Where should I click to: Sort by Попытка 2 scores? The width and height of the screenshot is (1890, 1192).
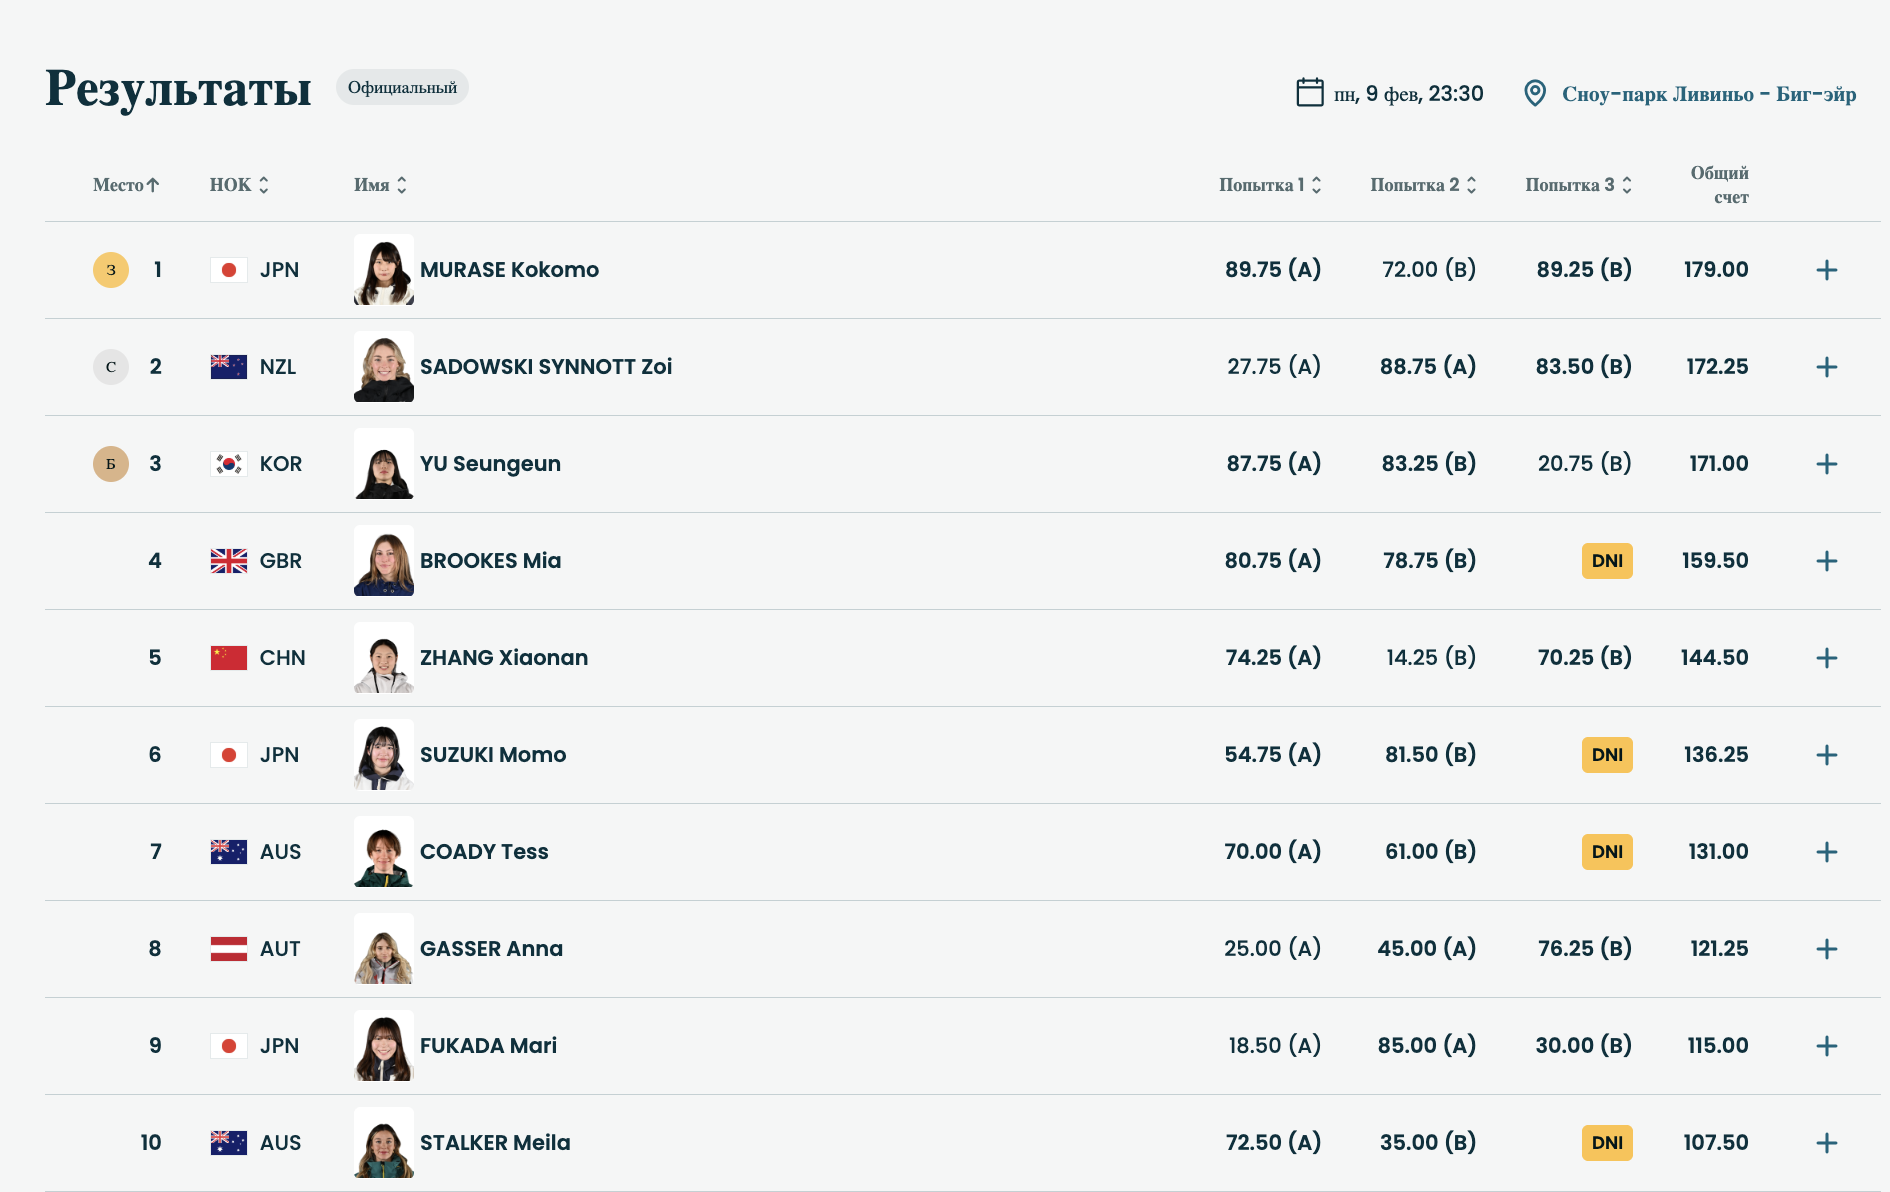point(1423,185)
